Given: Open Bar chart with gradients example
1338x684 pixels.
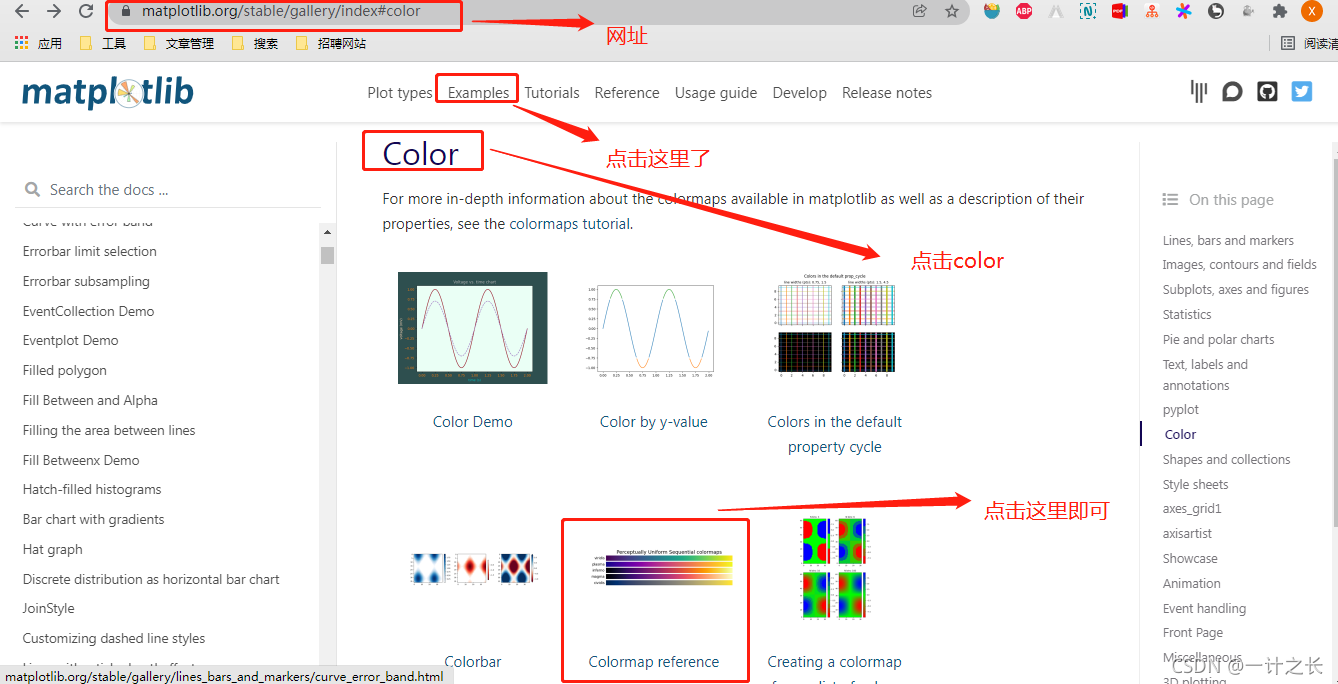Looking at the screenshot, I should click(94, 519).
